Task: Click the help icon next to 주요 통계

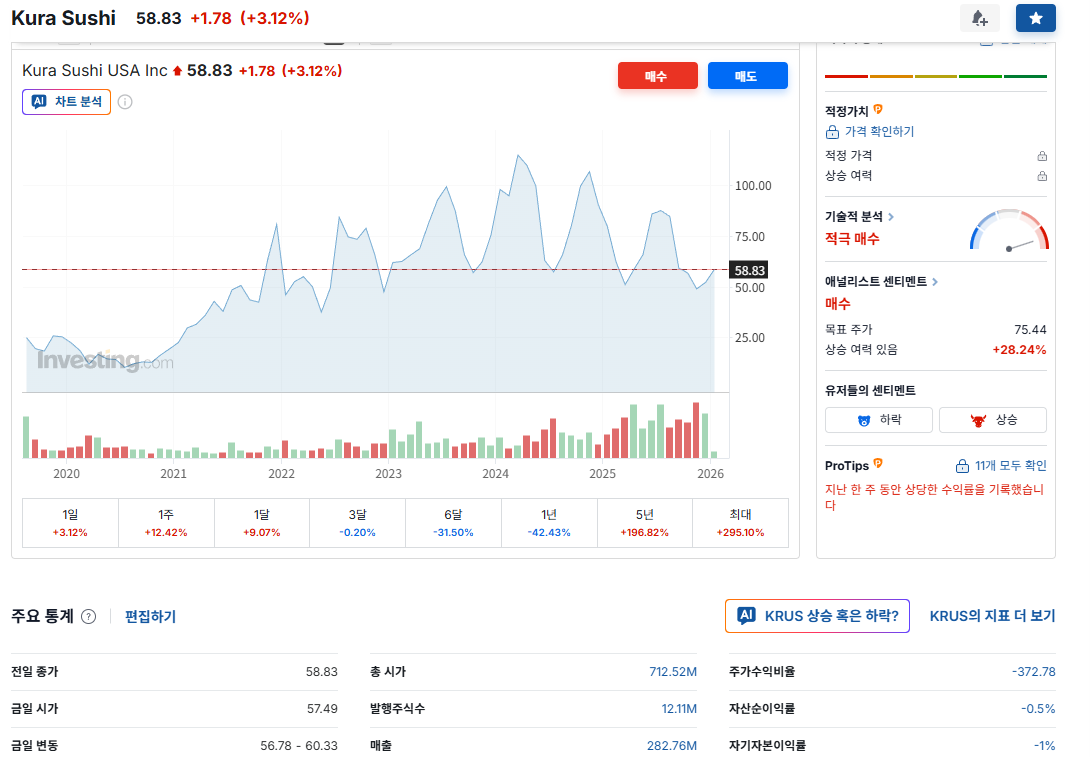Action: (x=88, y=617)
